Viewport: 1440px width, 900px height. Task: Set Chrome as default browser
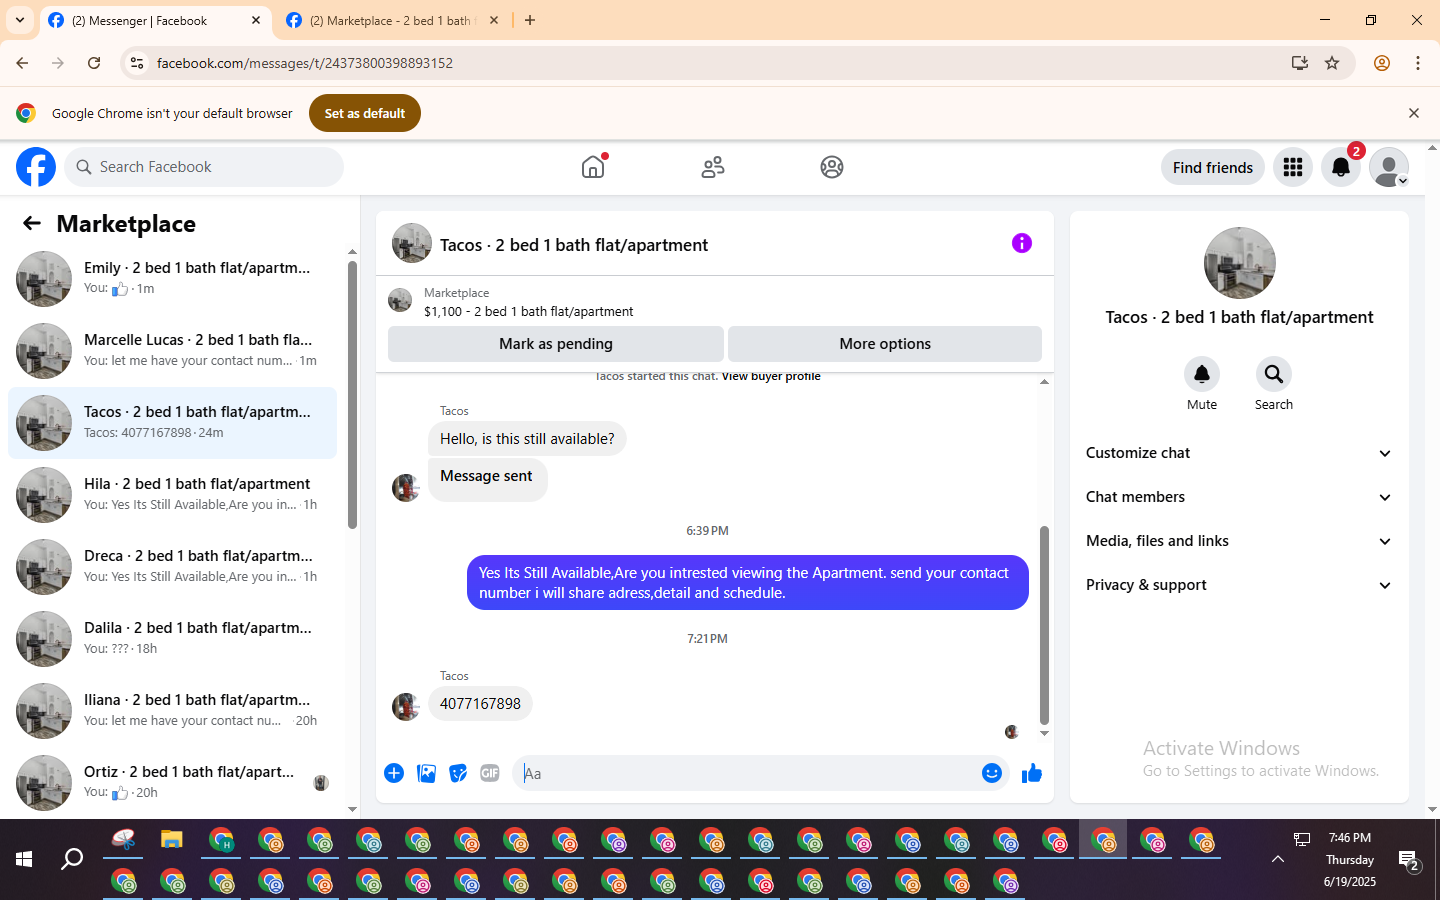(x=365, y=113)
